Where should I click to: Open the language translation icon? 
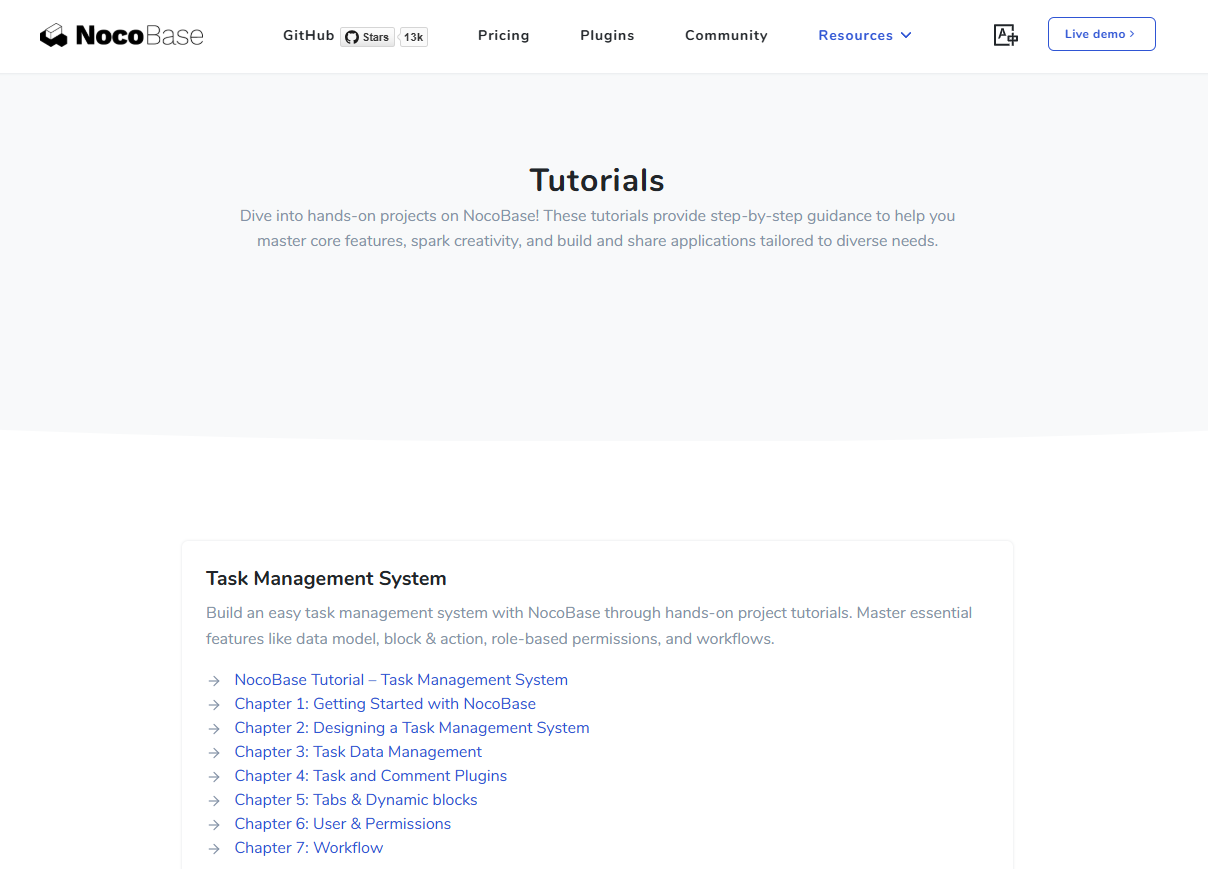pyautogui.click(x=1005, y=36)
